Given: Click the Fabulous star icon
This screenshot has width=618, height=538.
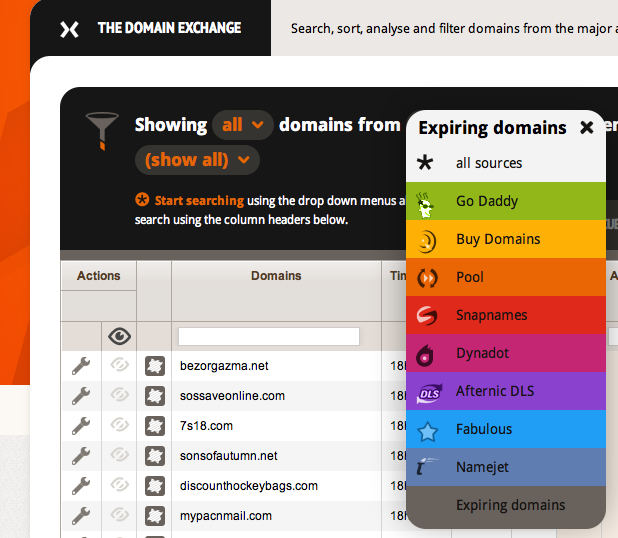Looking at the screenshot, I should click(x=427, y=431).
